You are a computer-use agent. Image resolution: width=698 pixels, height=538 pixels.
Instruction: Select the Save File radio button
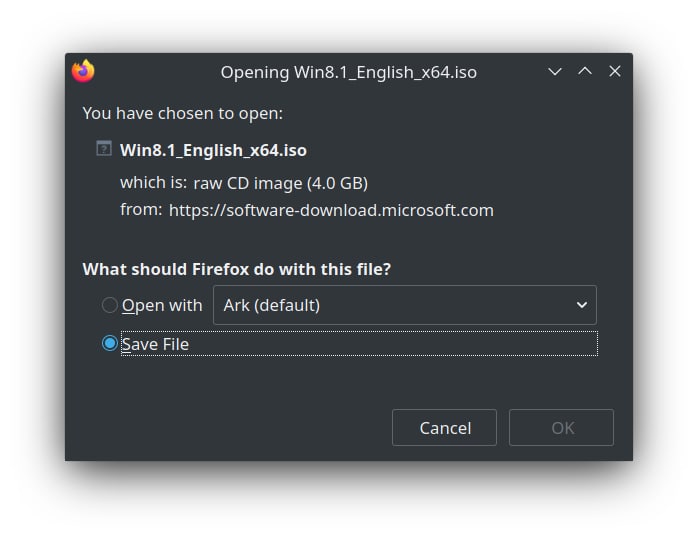pos(110,344)
